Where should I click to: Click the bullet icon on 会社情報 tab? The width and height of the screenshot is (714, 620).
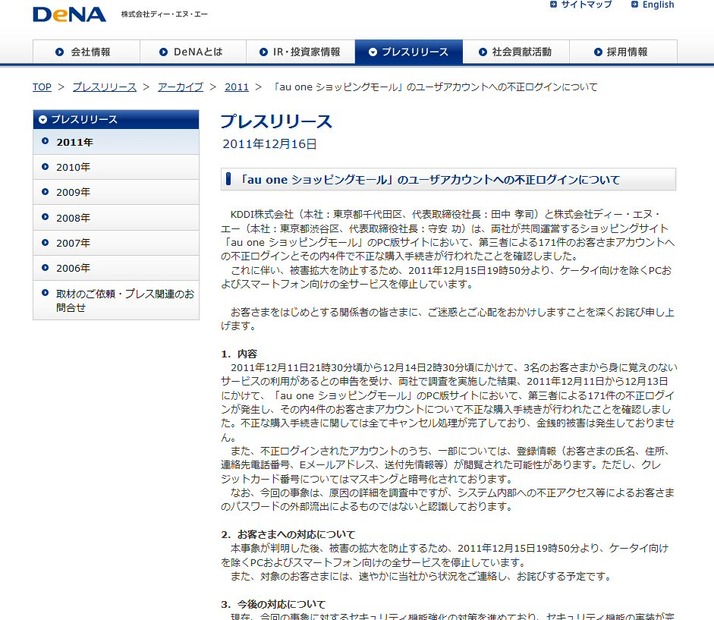point(60,52)
